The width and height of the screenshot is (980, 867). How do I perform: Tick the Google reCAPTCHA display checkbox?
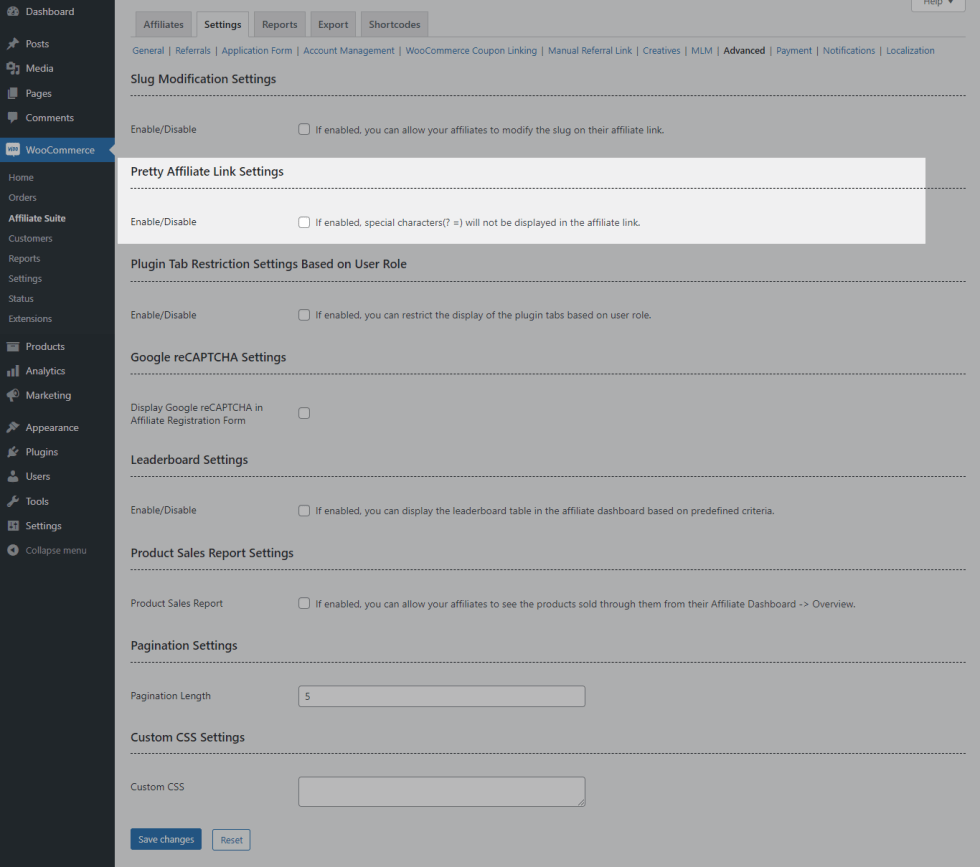coord(304,413)
